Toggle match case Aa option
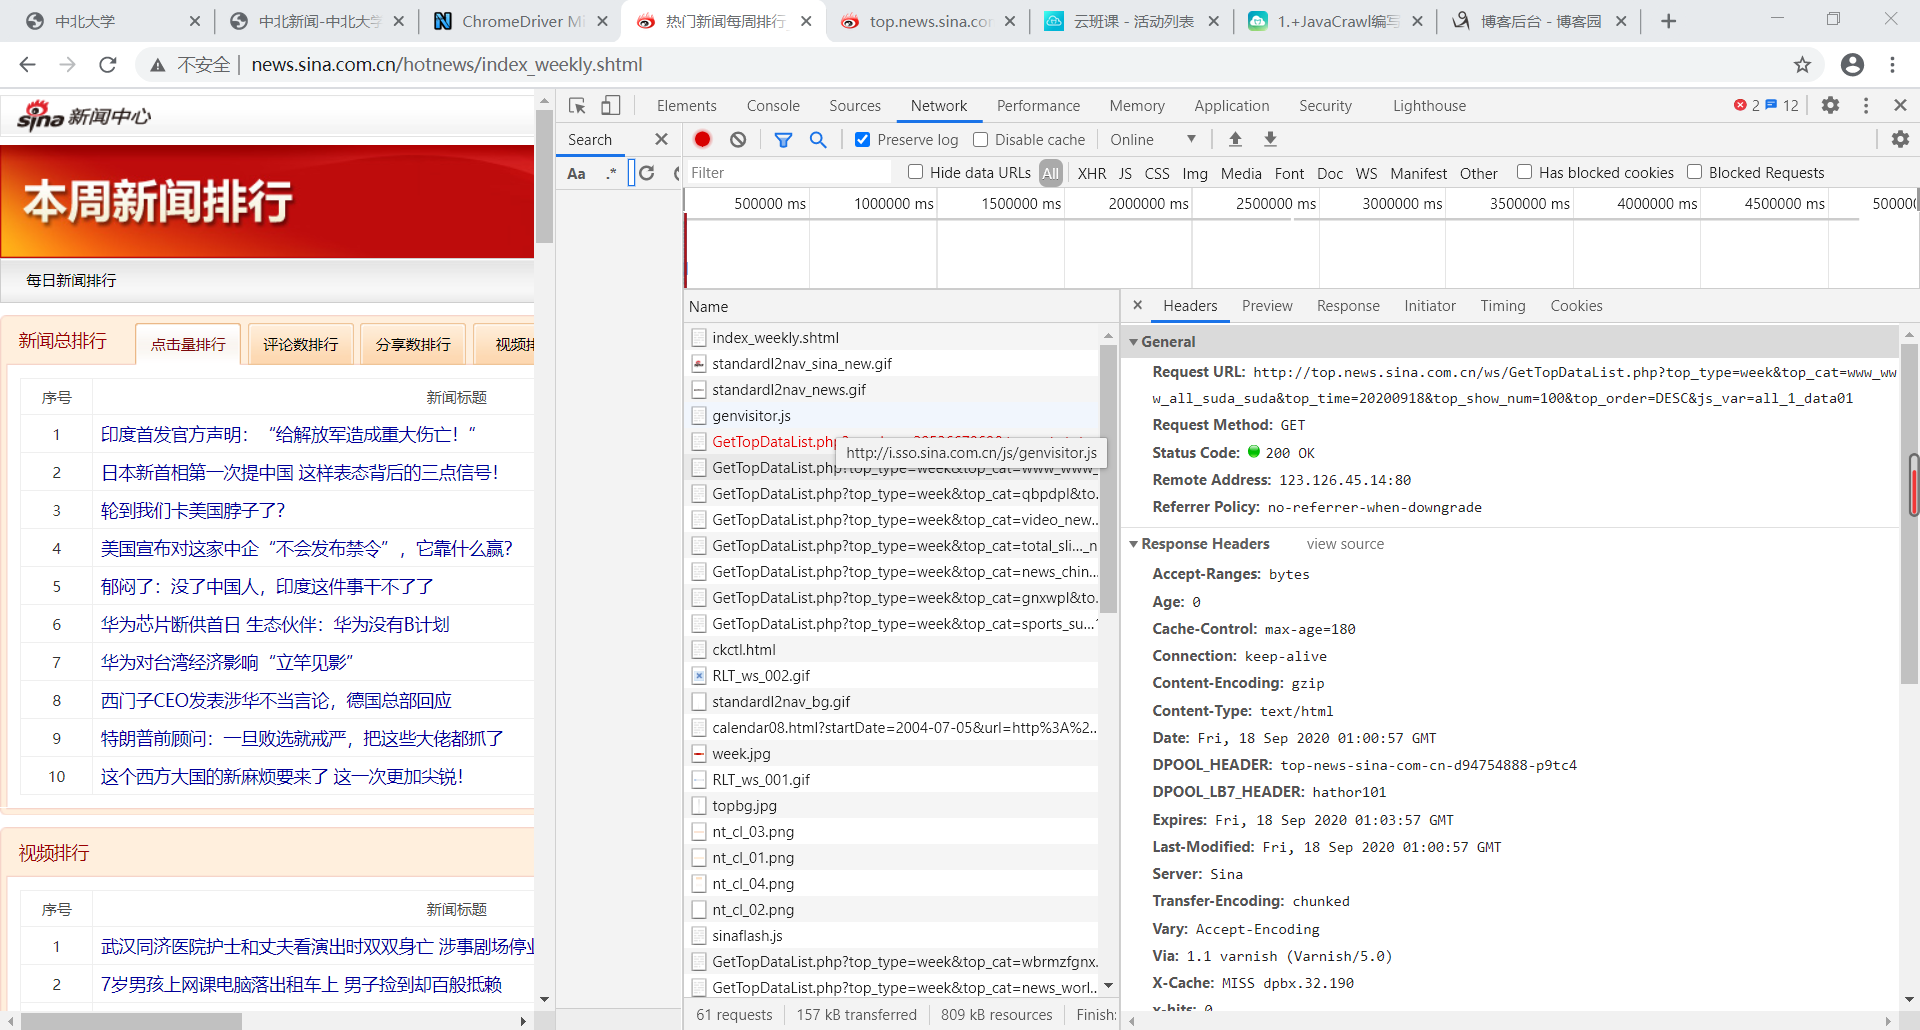1920x1030 pixels. coord(576,173)
